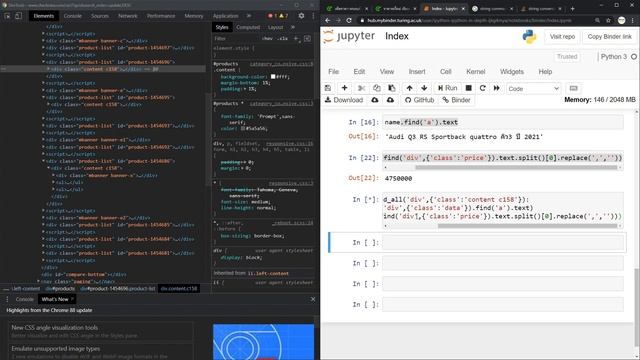Insert a cell below with plus icon
This screenshot has height=360, width=640.
click(344, 88)
